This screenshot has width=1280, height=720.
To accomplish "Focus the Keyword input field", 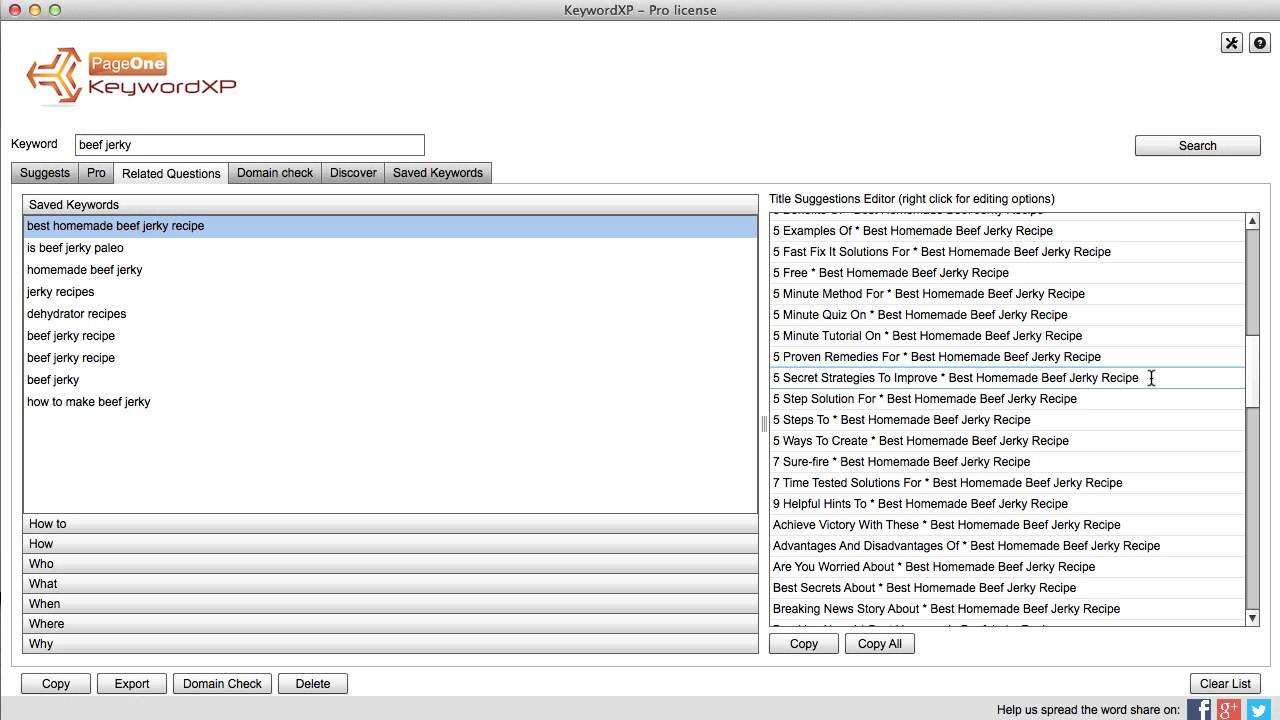I will pyautogui.click(x=250, y=145).
